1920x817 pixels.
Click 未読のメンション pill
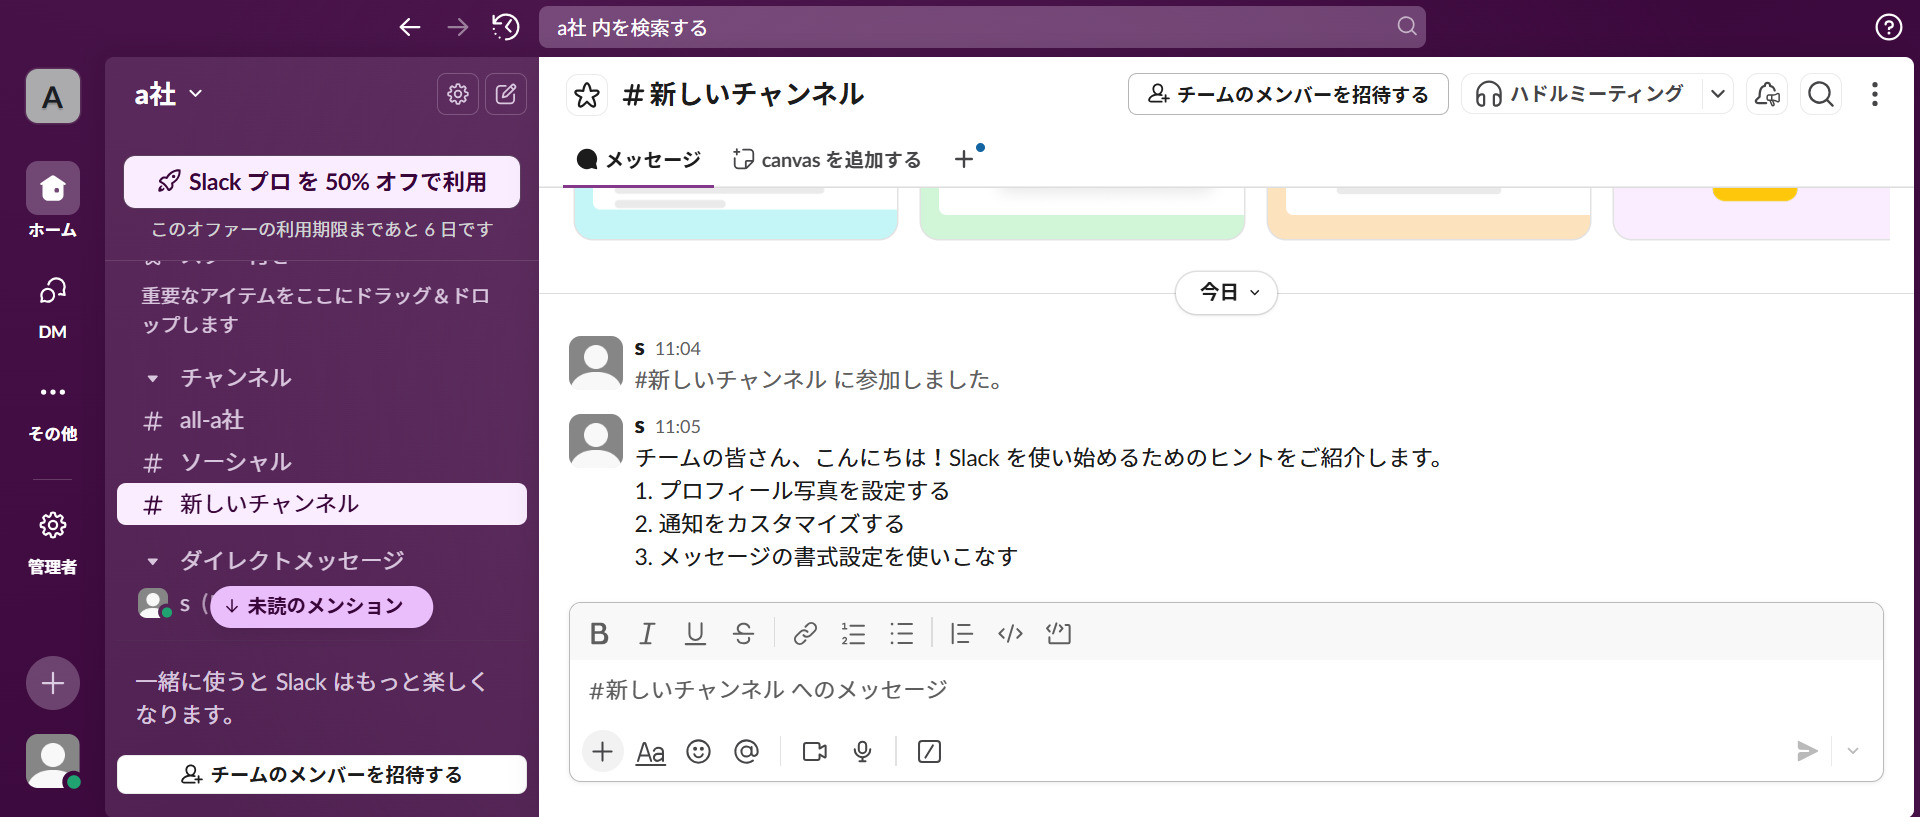(x=322, y=606)
